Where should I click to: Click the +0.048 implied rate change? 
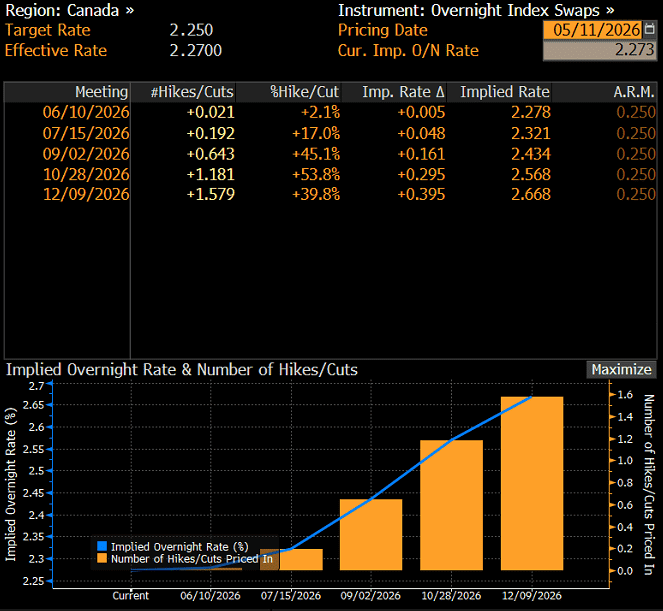tap(421, 133)
